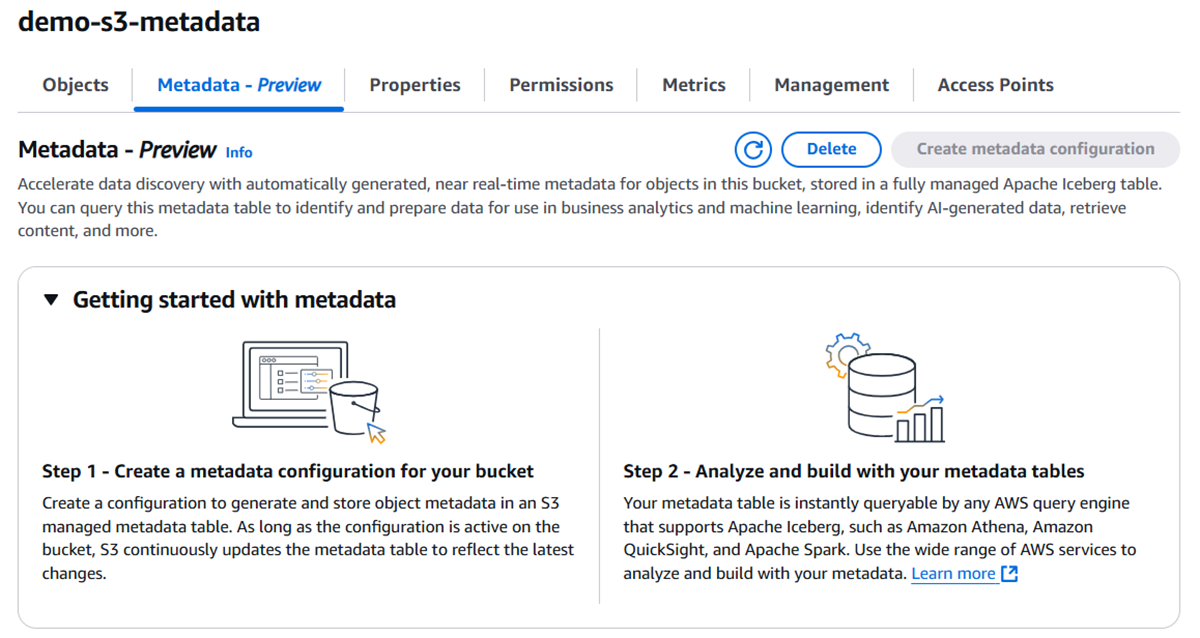The image size is (1200, 638).
Task: Open the Objects tab
Action: point(75,85)
